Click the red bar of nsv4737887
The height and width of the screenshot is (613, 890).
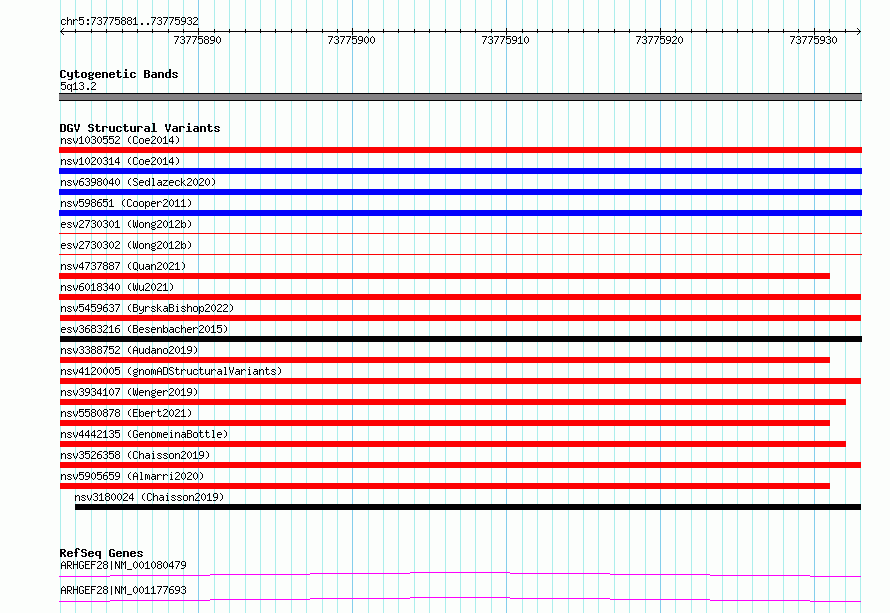pyautogui.click(x=444, y=276)
